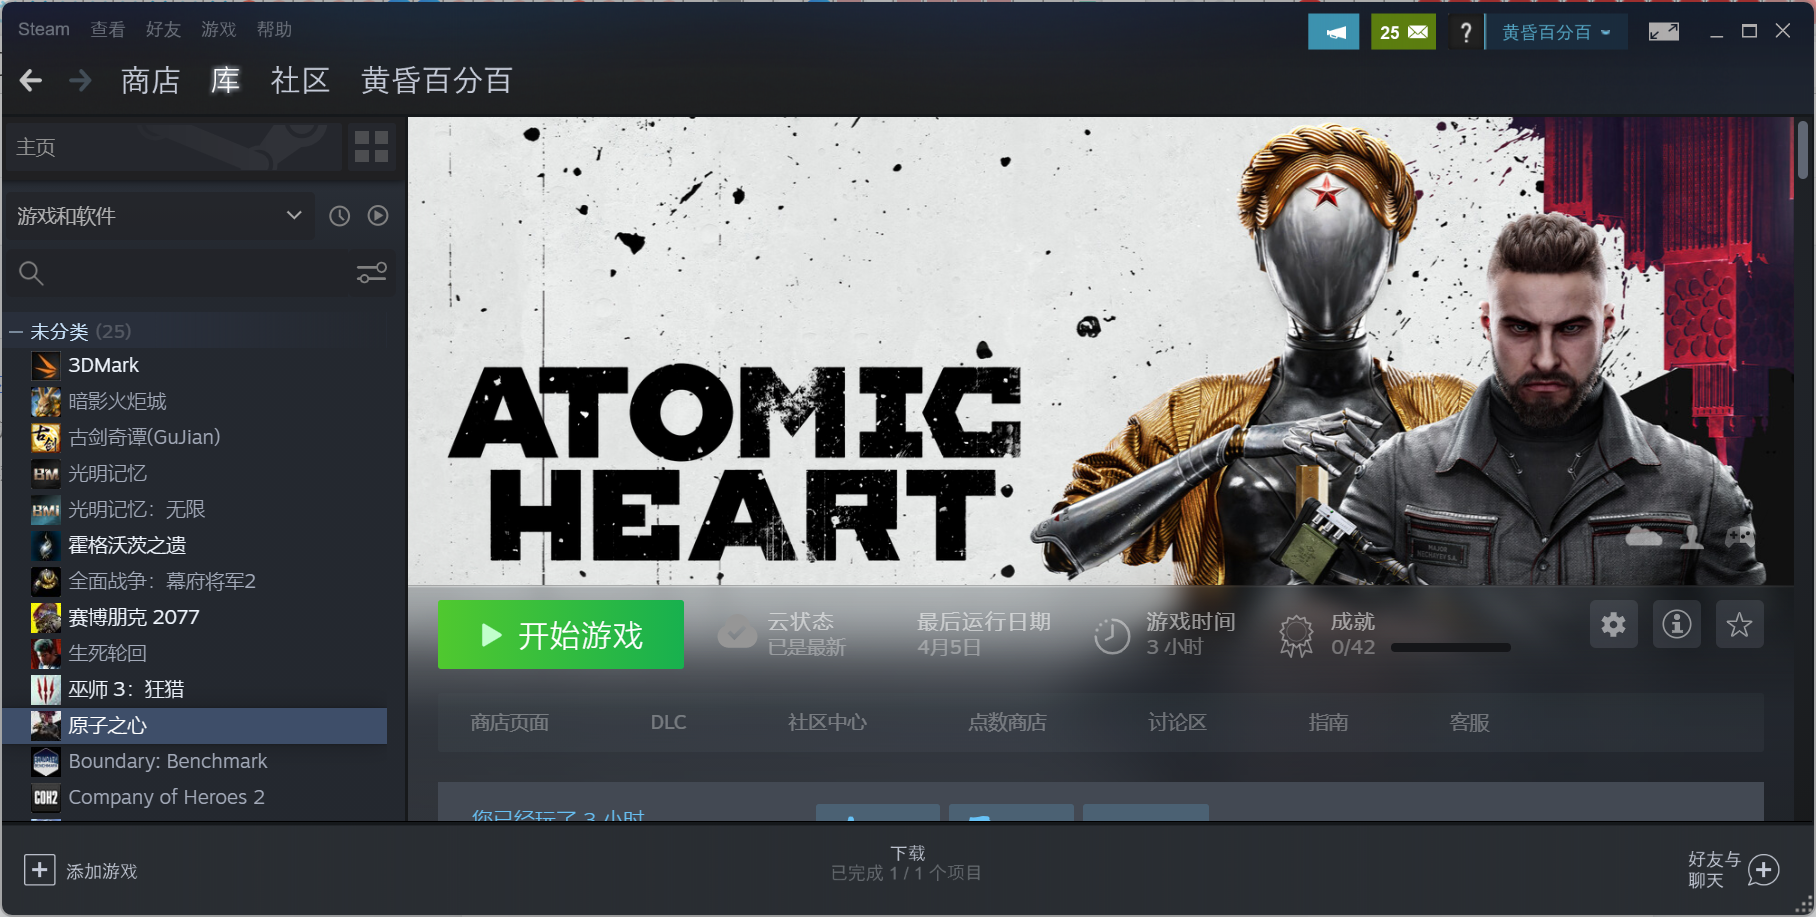The height and width of the screenshot is (917, 1816).
Task: Open the game info circle icon
Action: click(x=1676, y=624)
